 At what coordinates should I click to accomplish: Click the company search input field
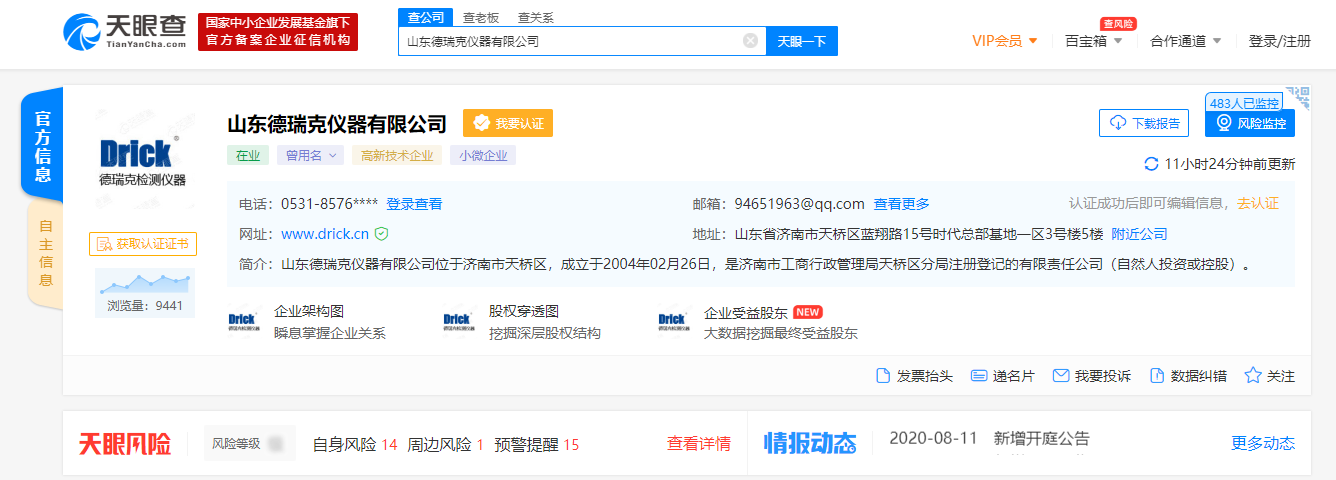tap(570, 41)
